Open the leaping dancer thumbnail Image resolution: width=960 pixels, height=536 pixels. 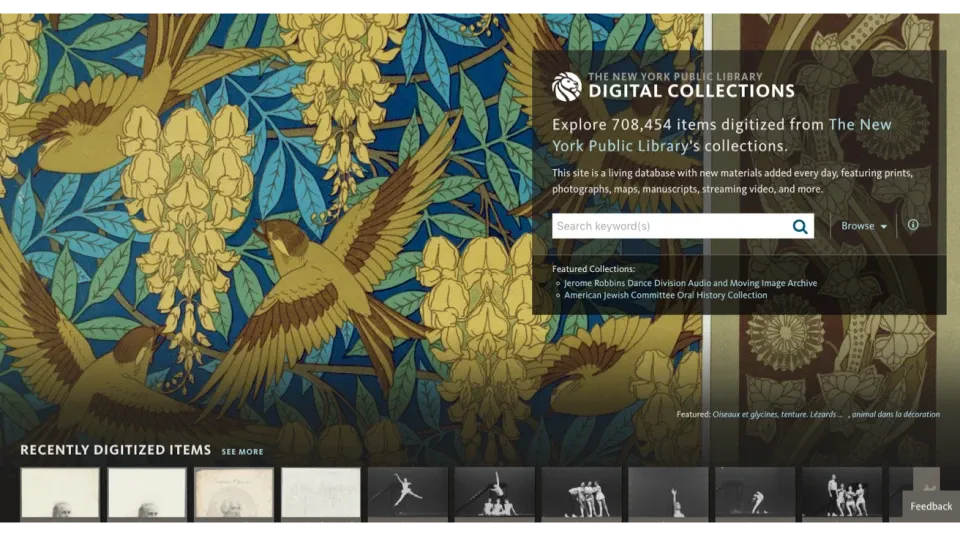[x=408, y=494]
